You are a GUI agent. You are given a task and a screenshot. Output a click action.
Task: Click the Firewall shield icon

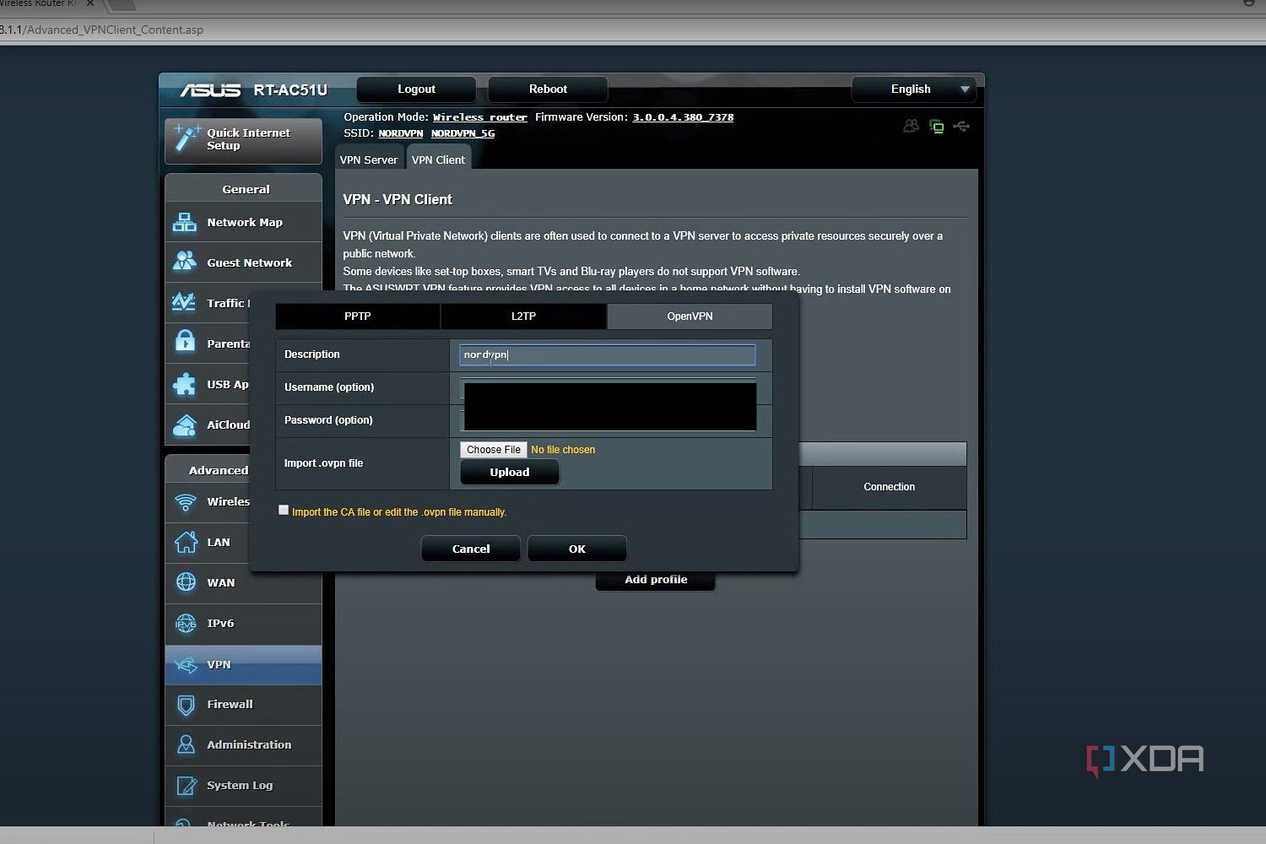point(185,704)
